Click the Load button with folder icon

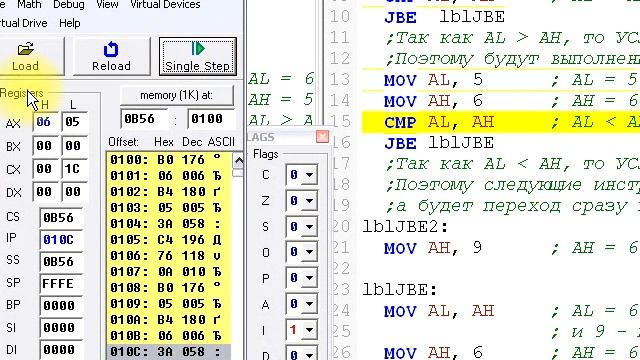(29, 56)
